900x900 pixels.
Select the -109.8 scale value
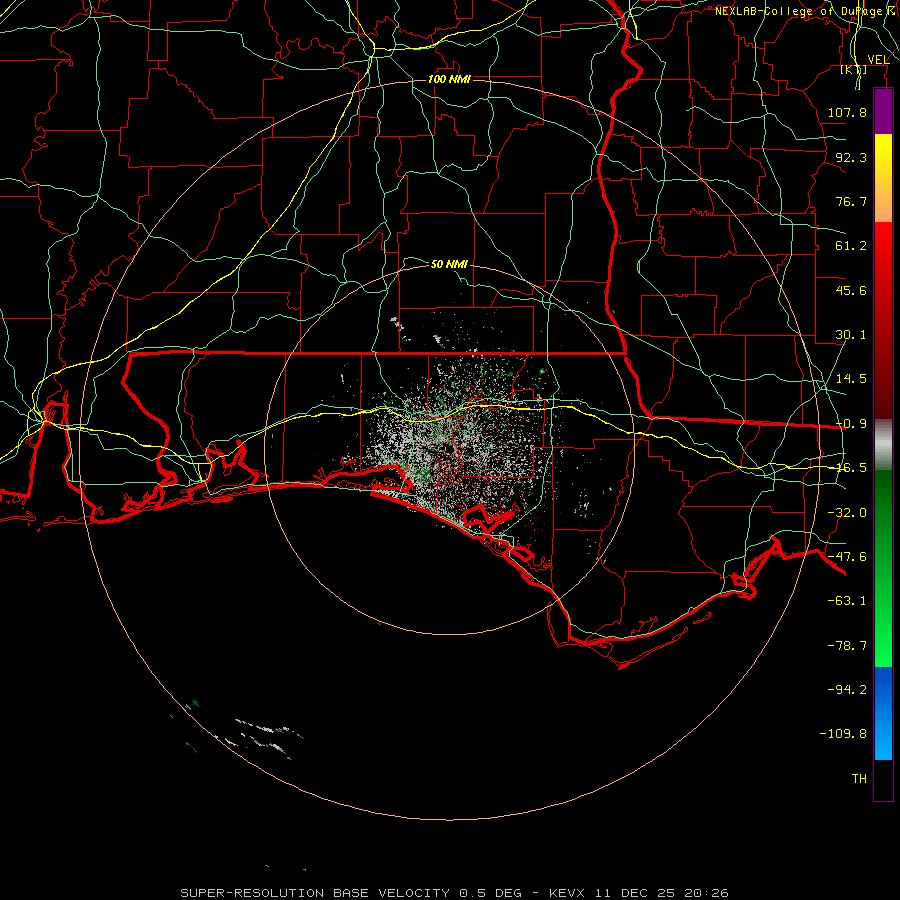(x=843, y=734)
